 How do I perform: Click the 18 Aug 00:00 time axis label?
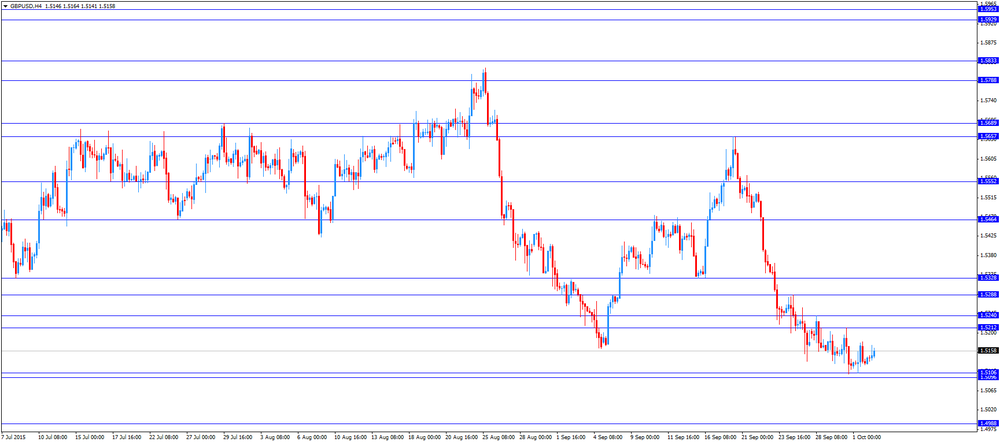coord(423,438)
